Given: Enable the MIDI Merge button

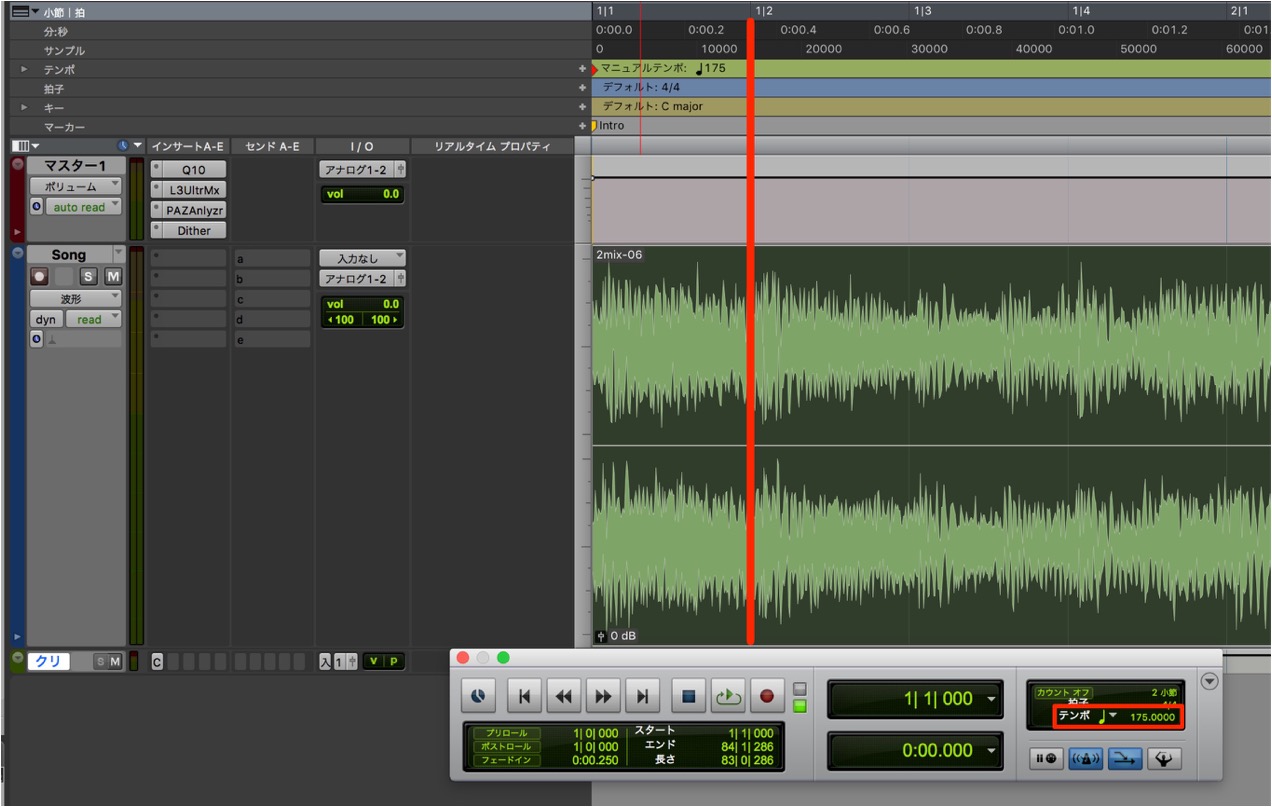Looking at the screenshot, I should [x=1126, y=759].
